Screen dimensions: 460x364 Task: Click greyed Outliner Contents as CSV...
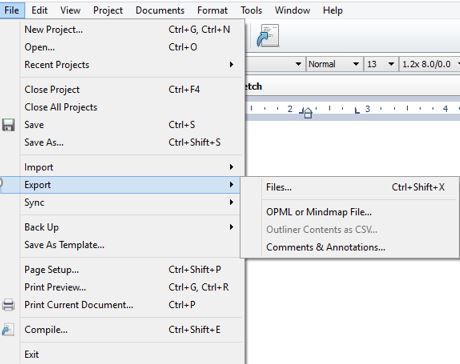(350, 230)
